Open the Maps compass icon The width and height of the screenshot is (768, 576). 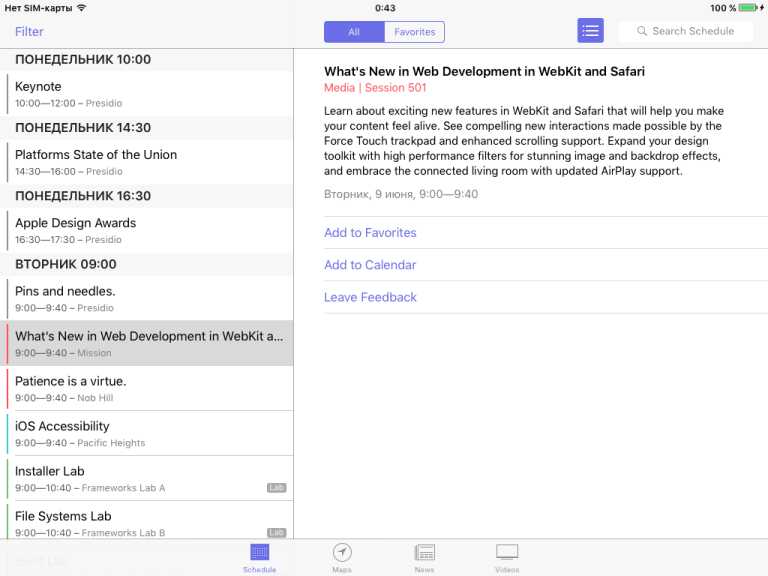pos(342,552)
